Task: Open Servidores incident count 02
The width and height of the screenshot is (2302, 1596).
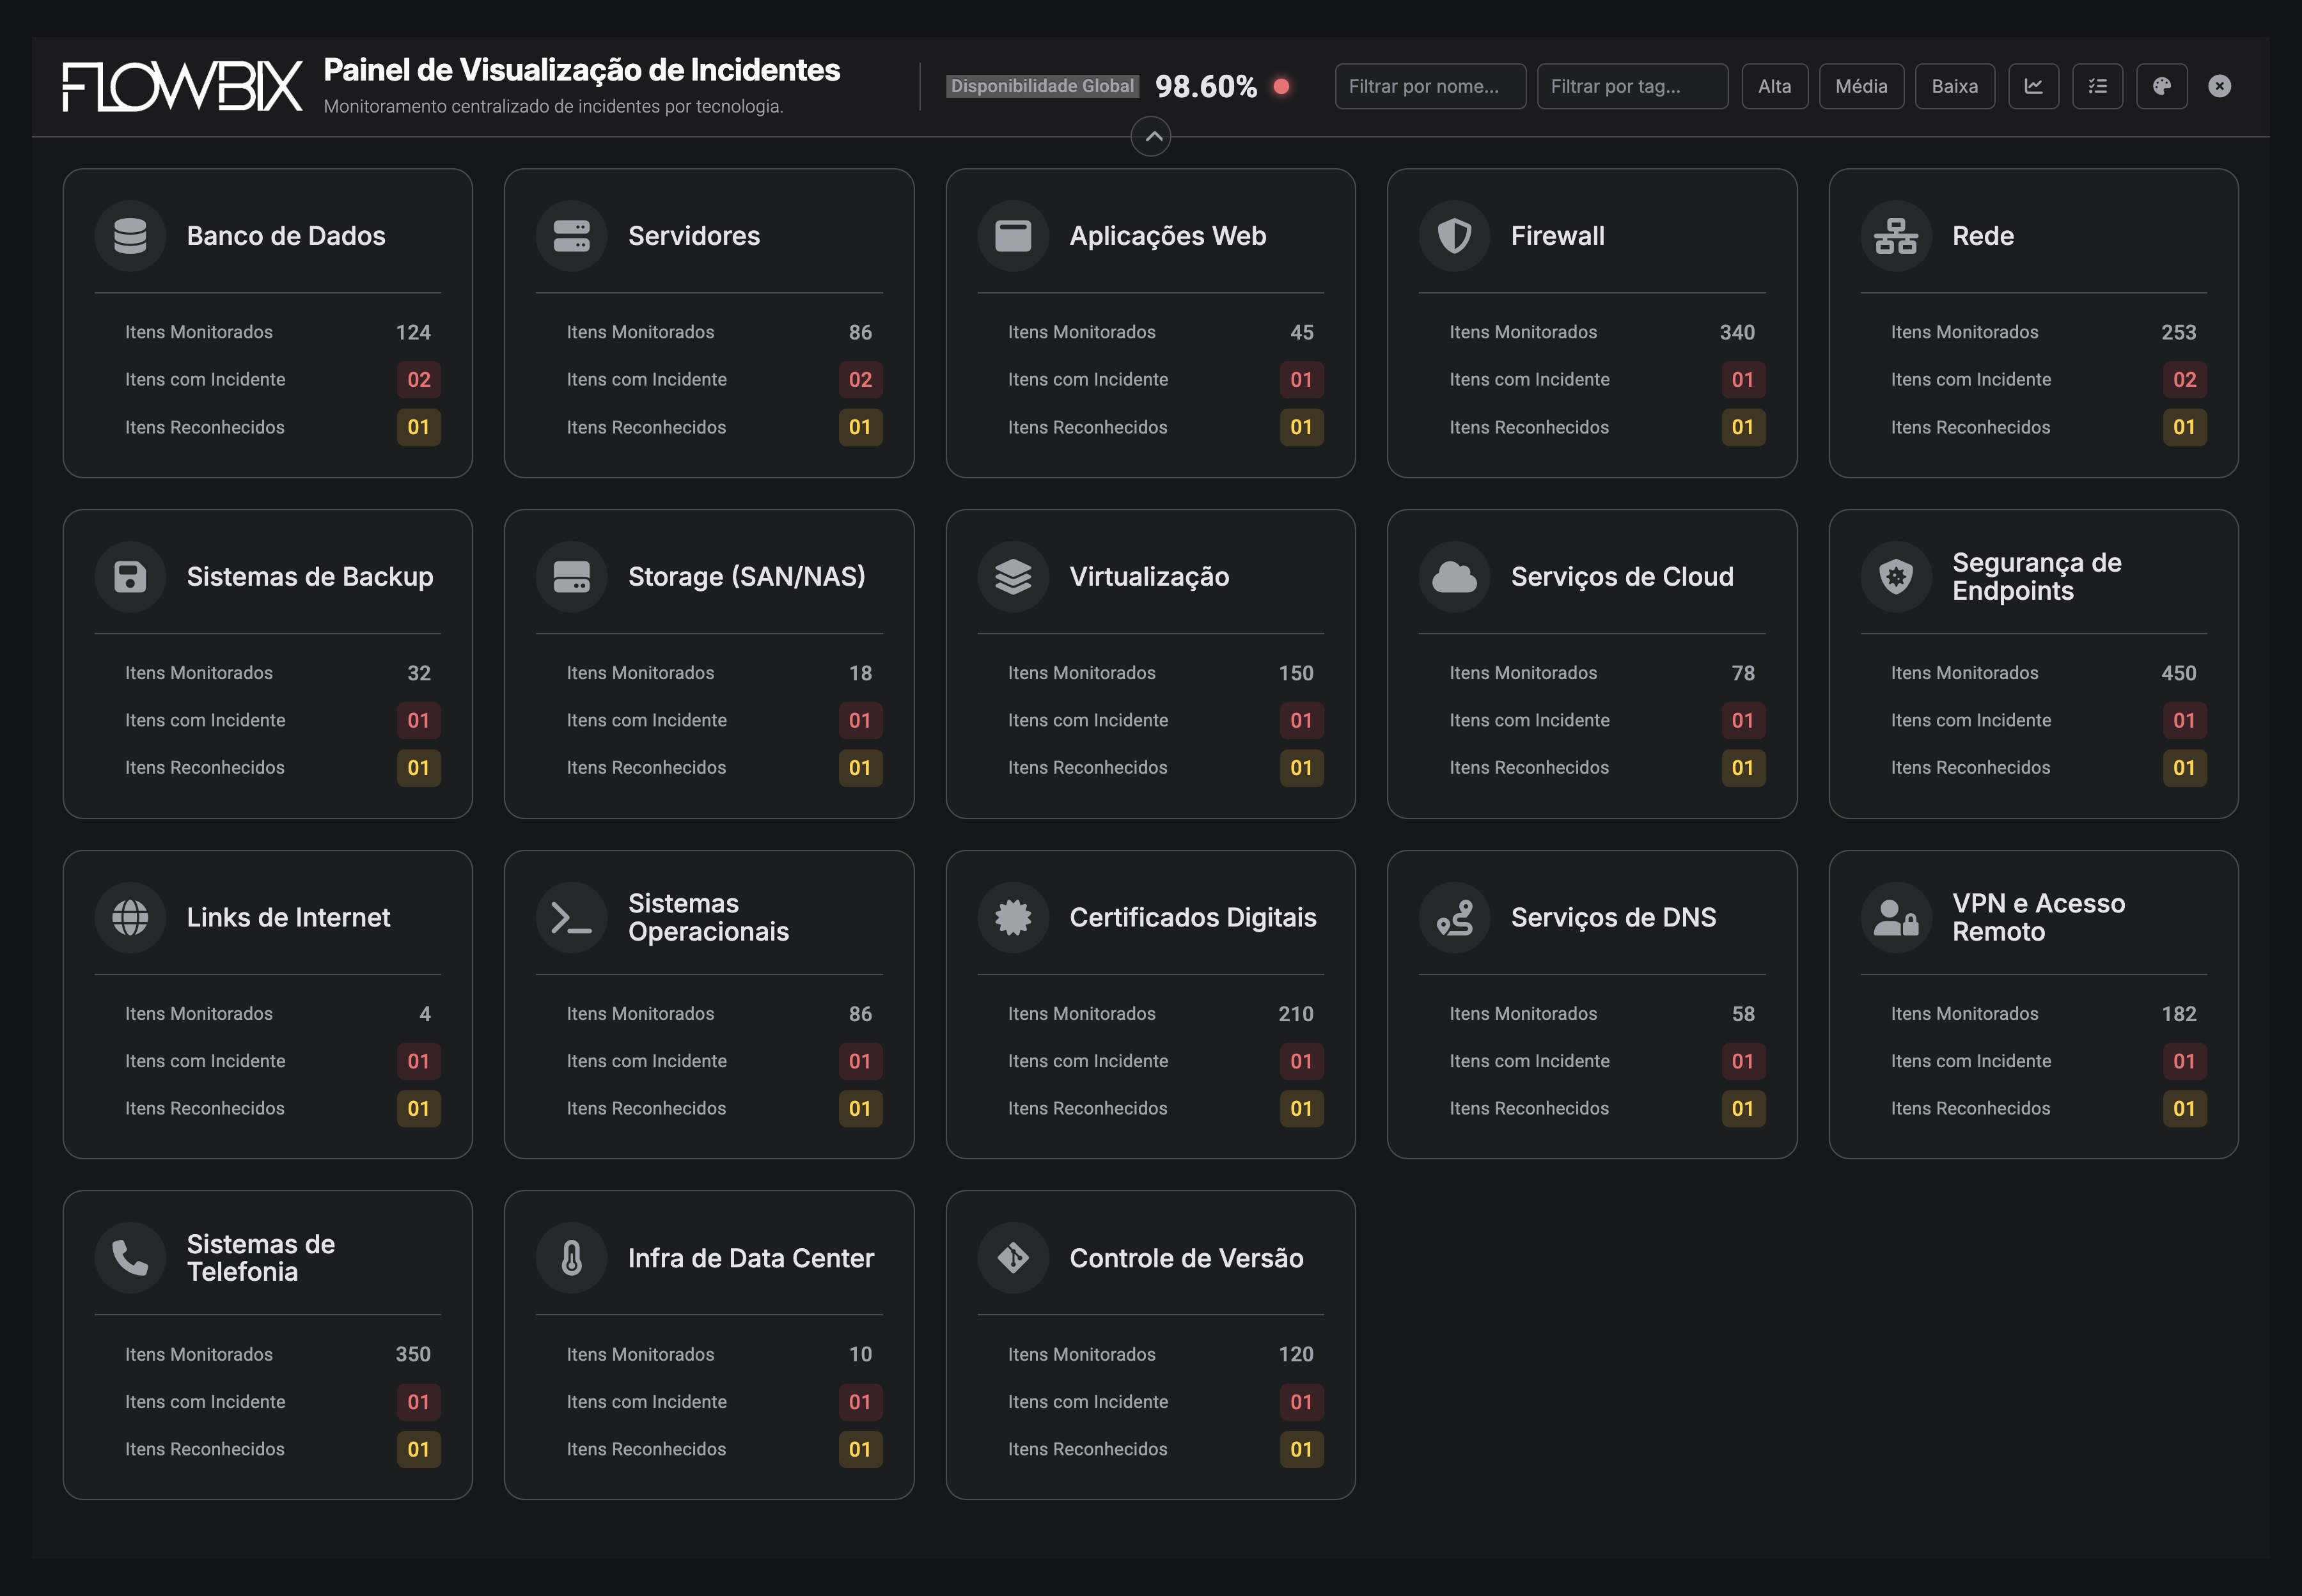Action: [860, 380]
